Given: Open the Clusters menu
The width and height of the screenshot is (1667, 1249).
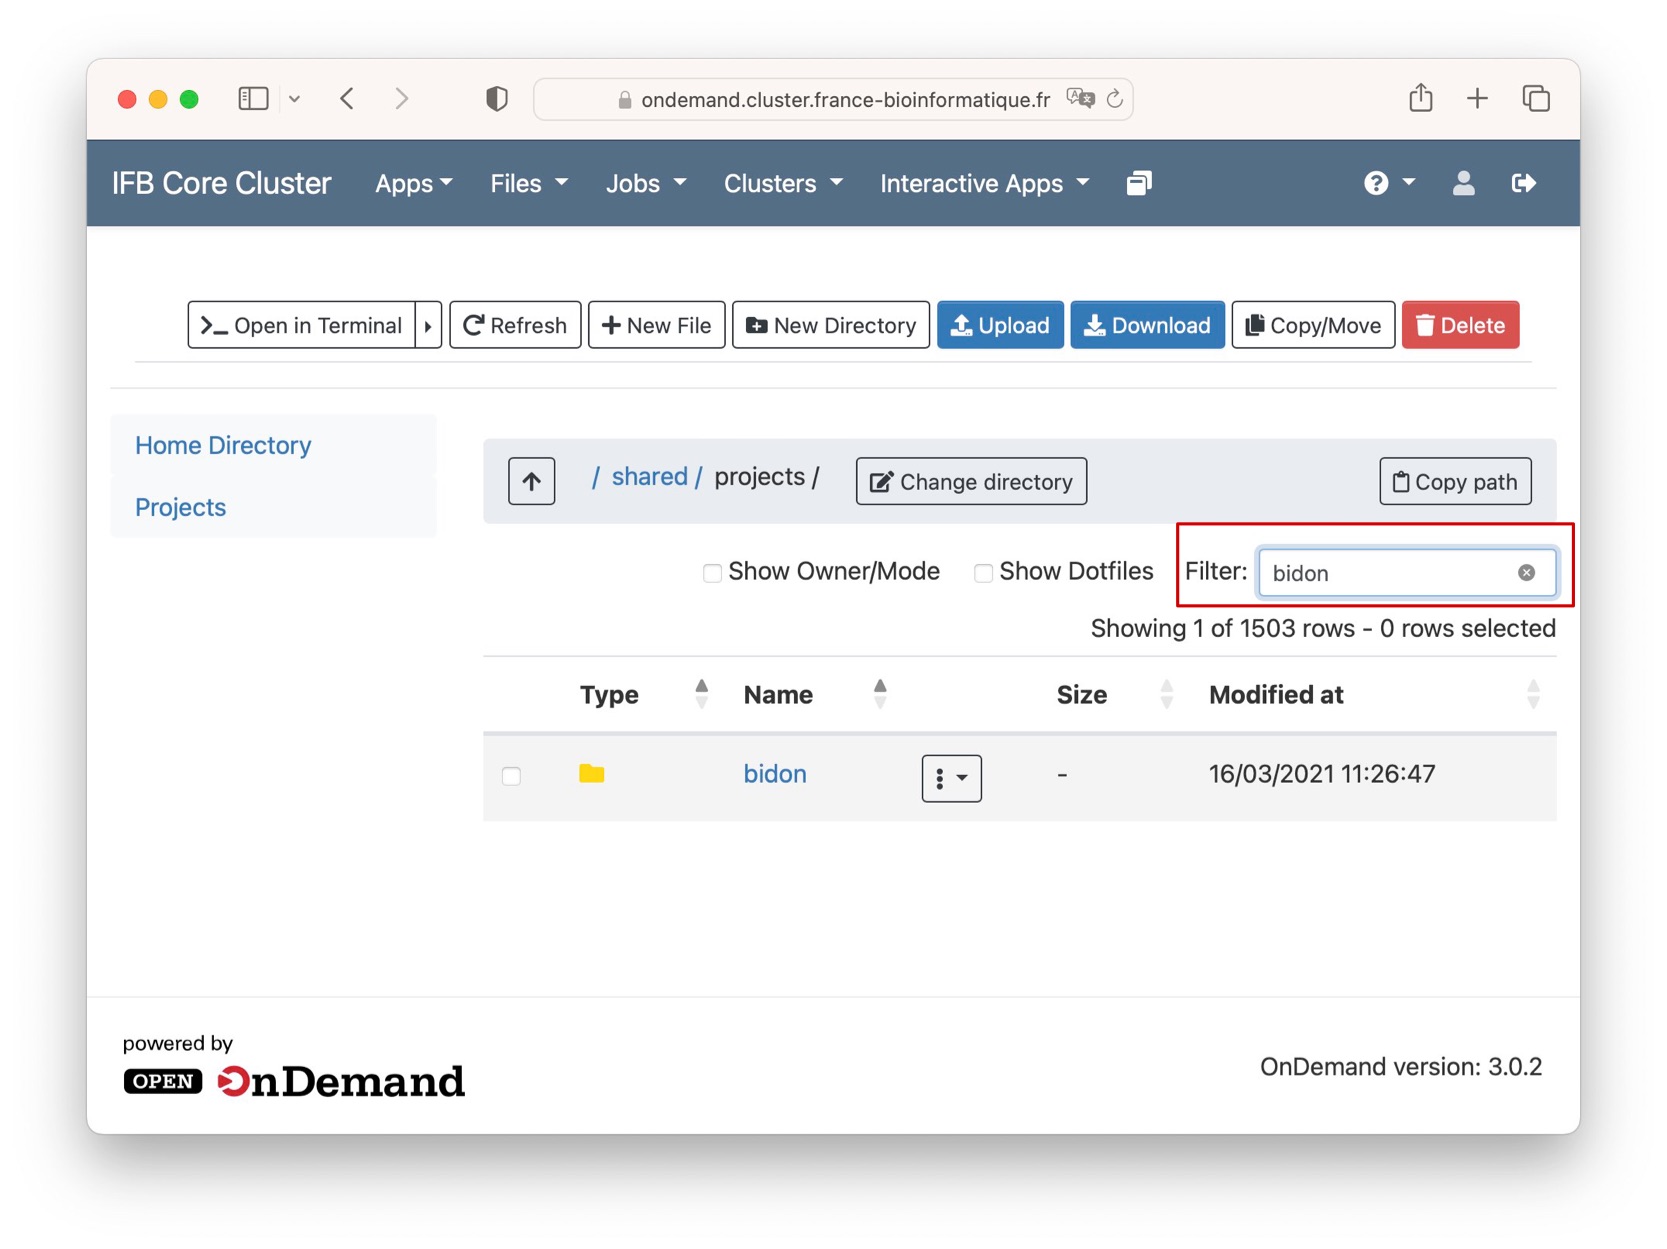Looking at the screenshot, I should 783,183.
